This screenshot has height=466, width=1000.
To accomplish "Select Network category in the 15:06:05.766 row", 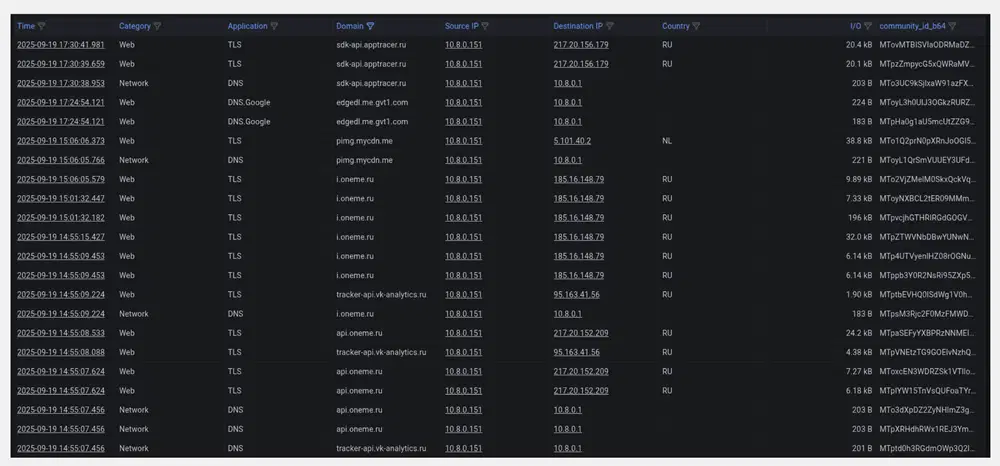I will (133, 160).
